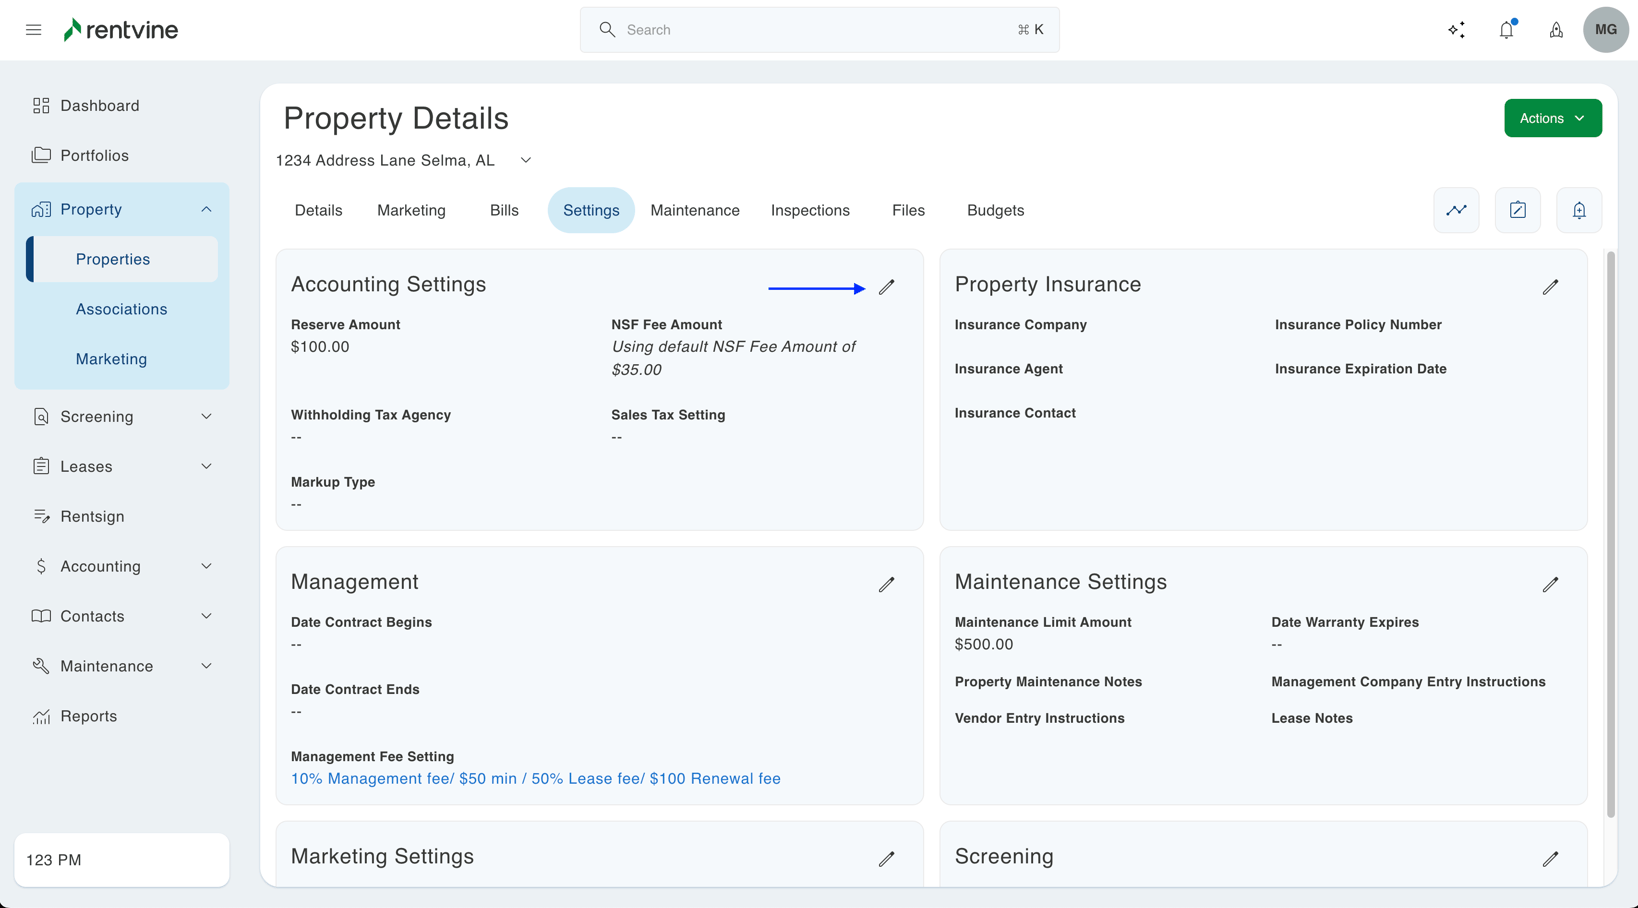Edit Management section with pencil icon
This screenshot has height=908, width=1638.
[x=887, y=584]
